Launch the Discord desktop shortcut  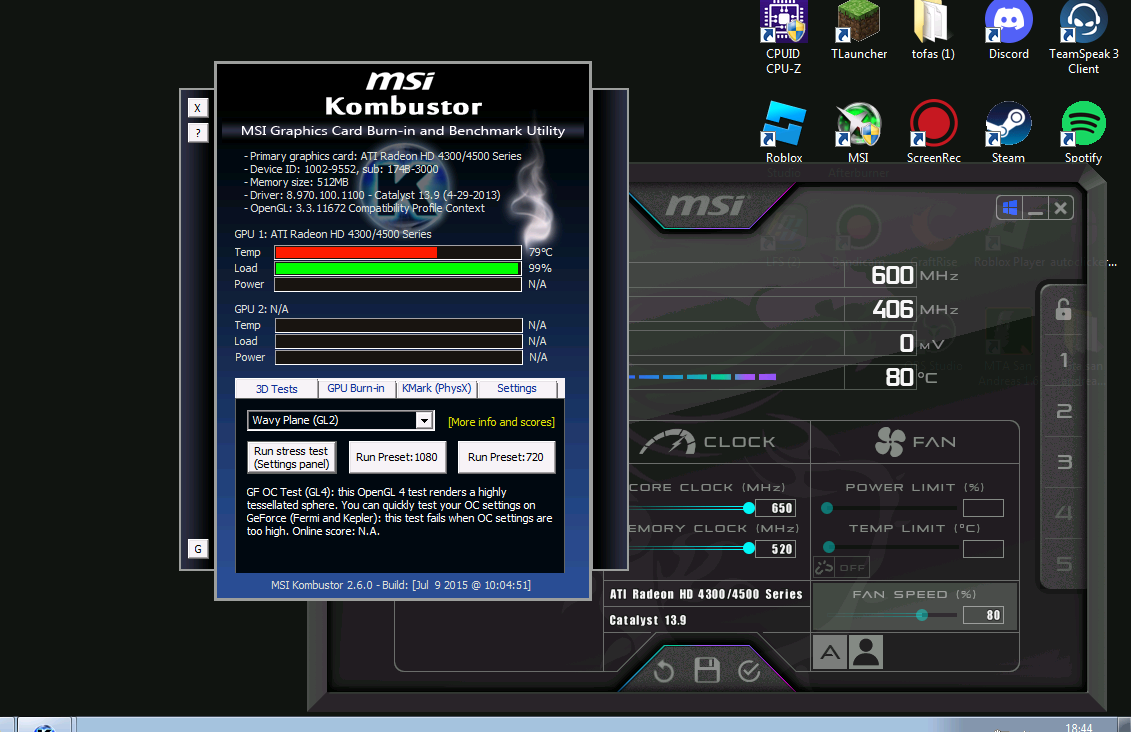(x=1008, y=30)
